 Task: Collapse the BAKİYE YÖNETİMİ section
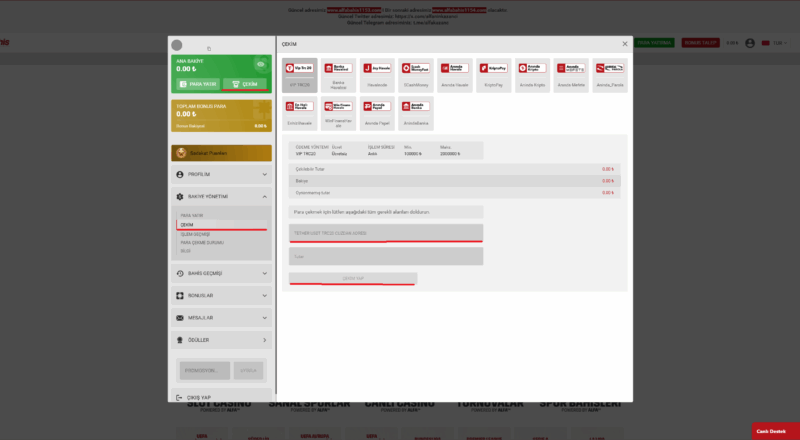(x=221, y=197)
